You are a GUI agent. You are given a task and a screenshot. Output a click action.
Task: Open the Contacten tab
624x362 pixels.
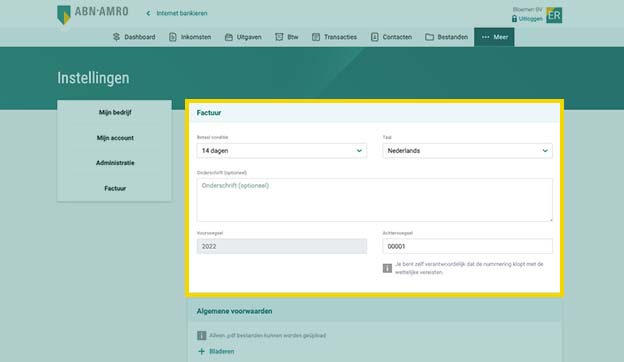391,37
